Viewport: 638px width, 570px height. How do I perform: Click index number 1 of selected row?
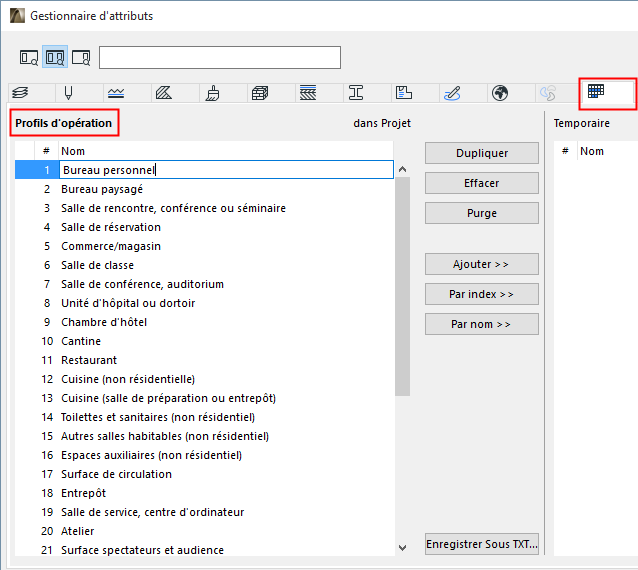pyautogui.click(x=47, y=170)
